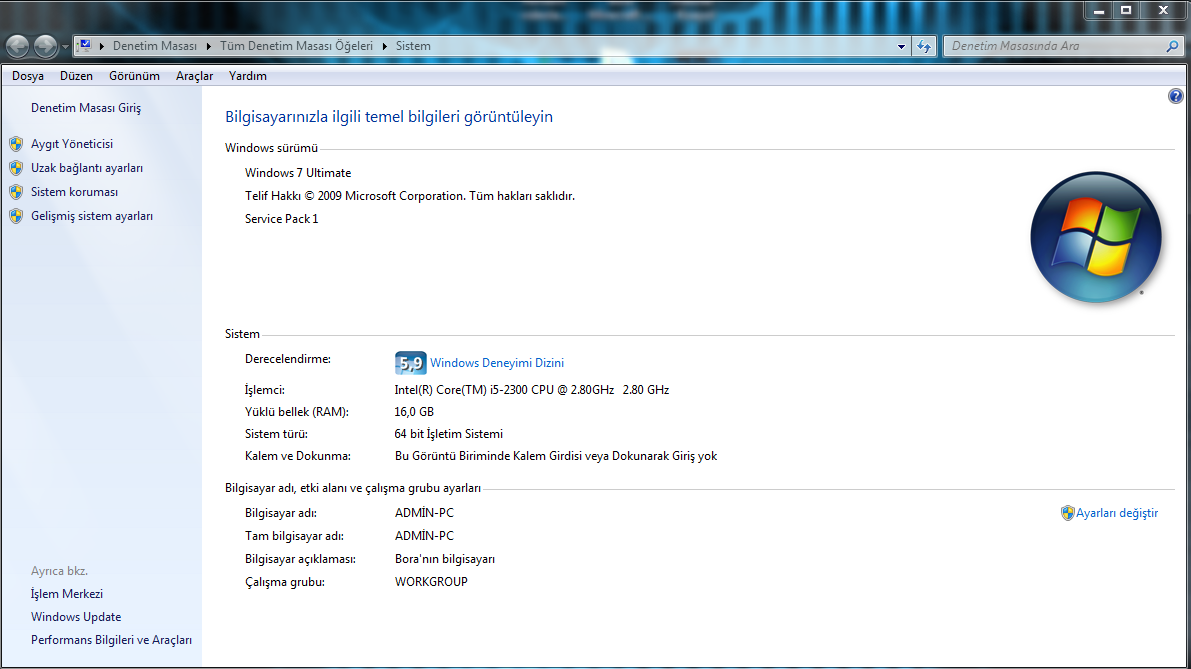Maximize the Sistem window
The image size is (1191, 669).
pos(1126,11)
